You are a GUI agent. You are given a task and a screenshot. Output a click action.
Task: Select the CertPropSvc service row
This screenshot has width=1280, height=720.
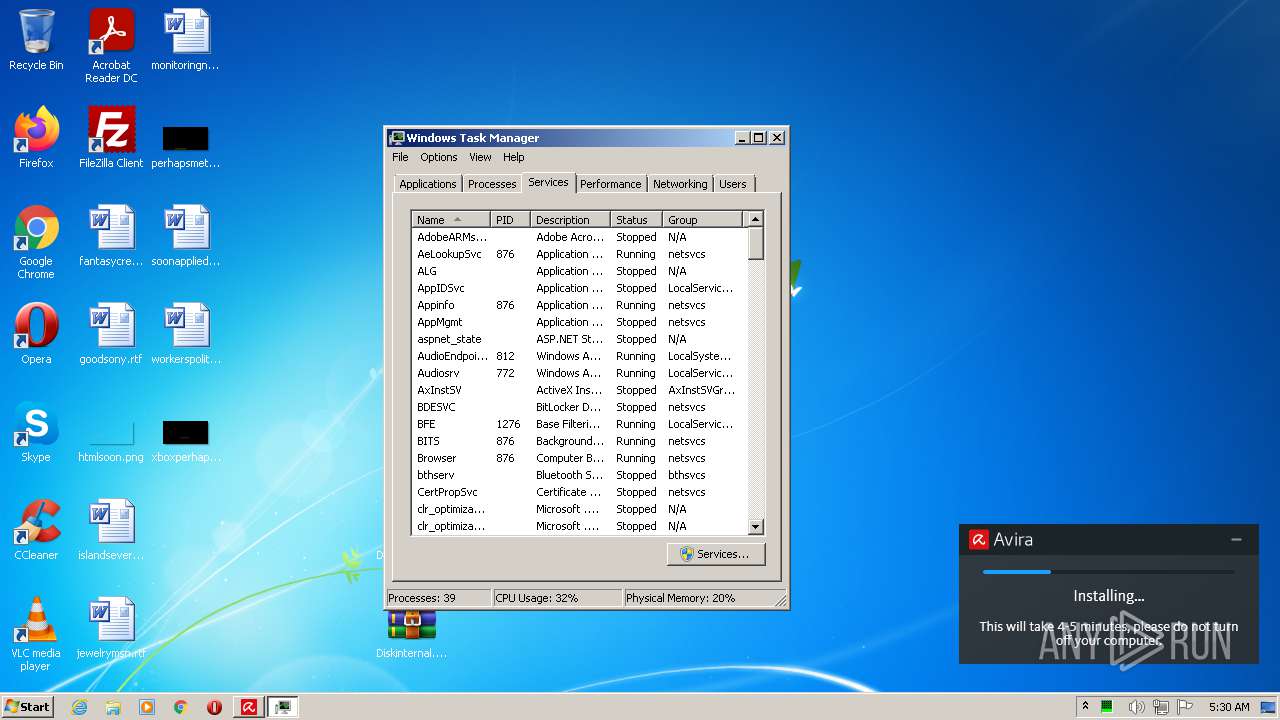point(579,492)
